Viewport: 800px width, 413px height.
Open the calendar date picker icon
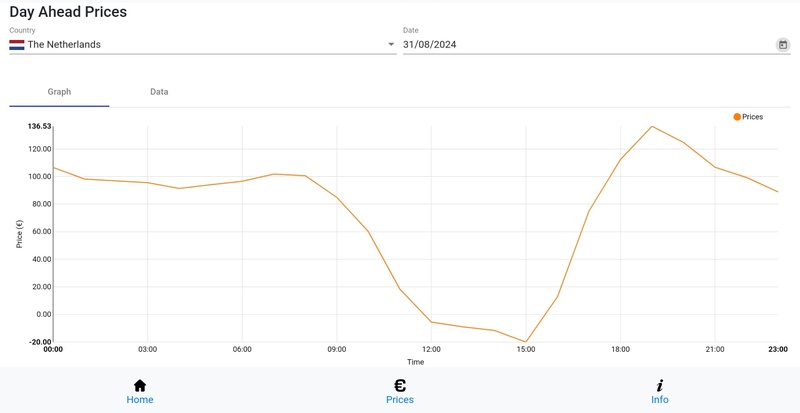point(783,45)
